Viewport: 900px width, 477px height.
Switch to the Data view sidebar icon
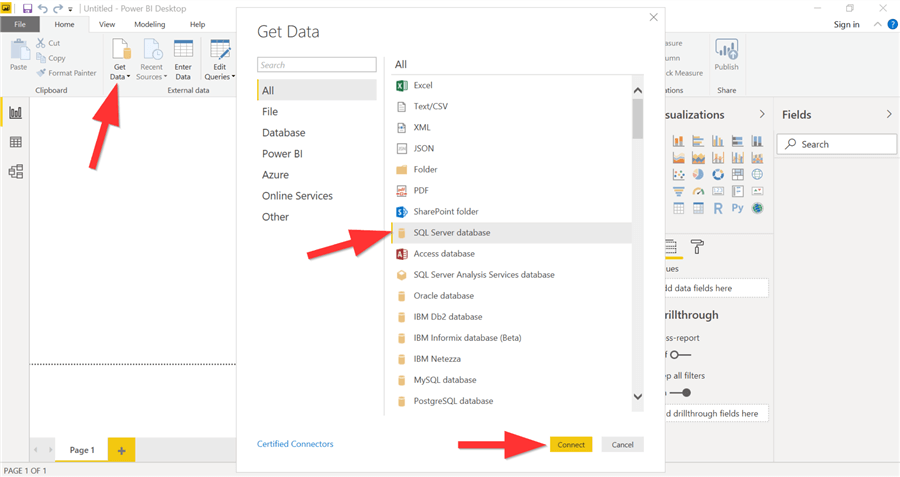click(15, 142)
